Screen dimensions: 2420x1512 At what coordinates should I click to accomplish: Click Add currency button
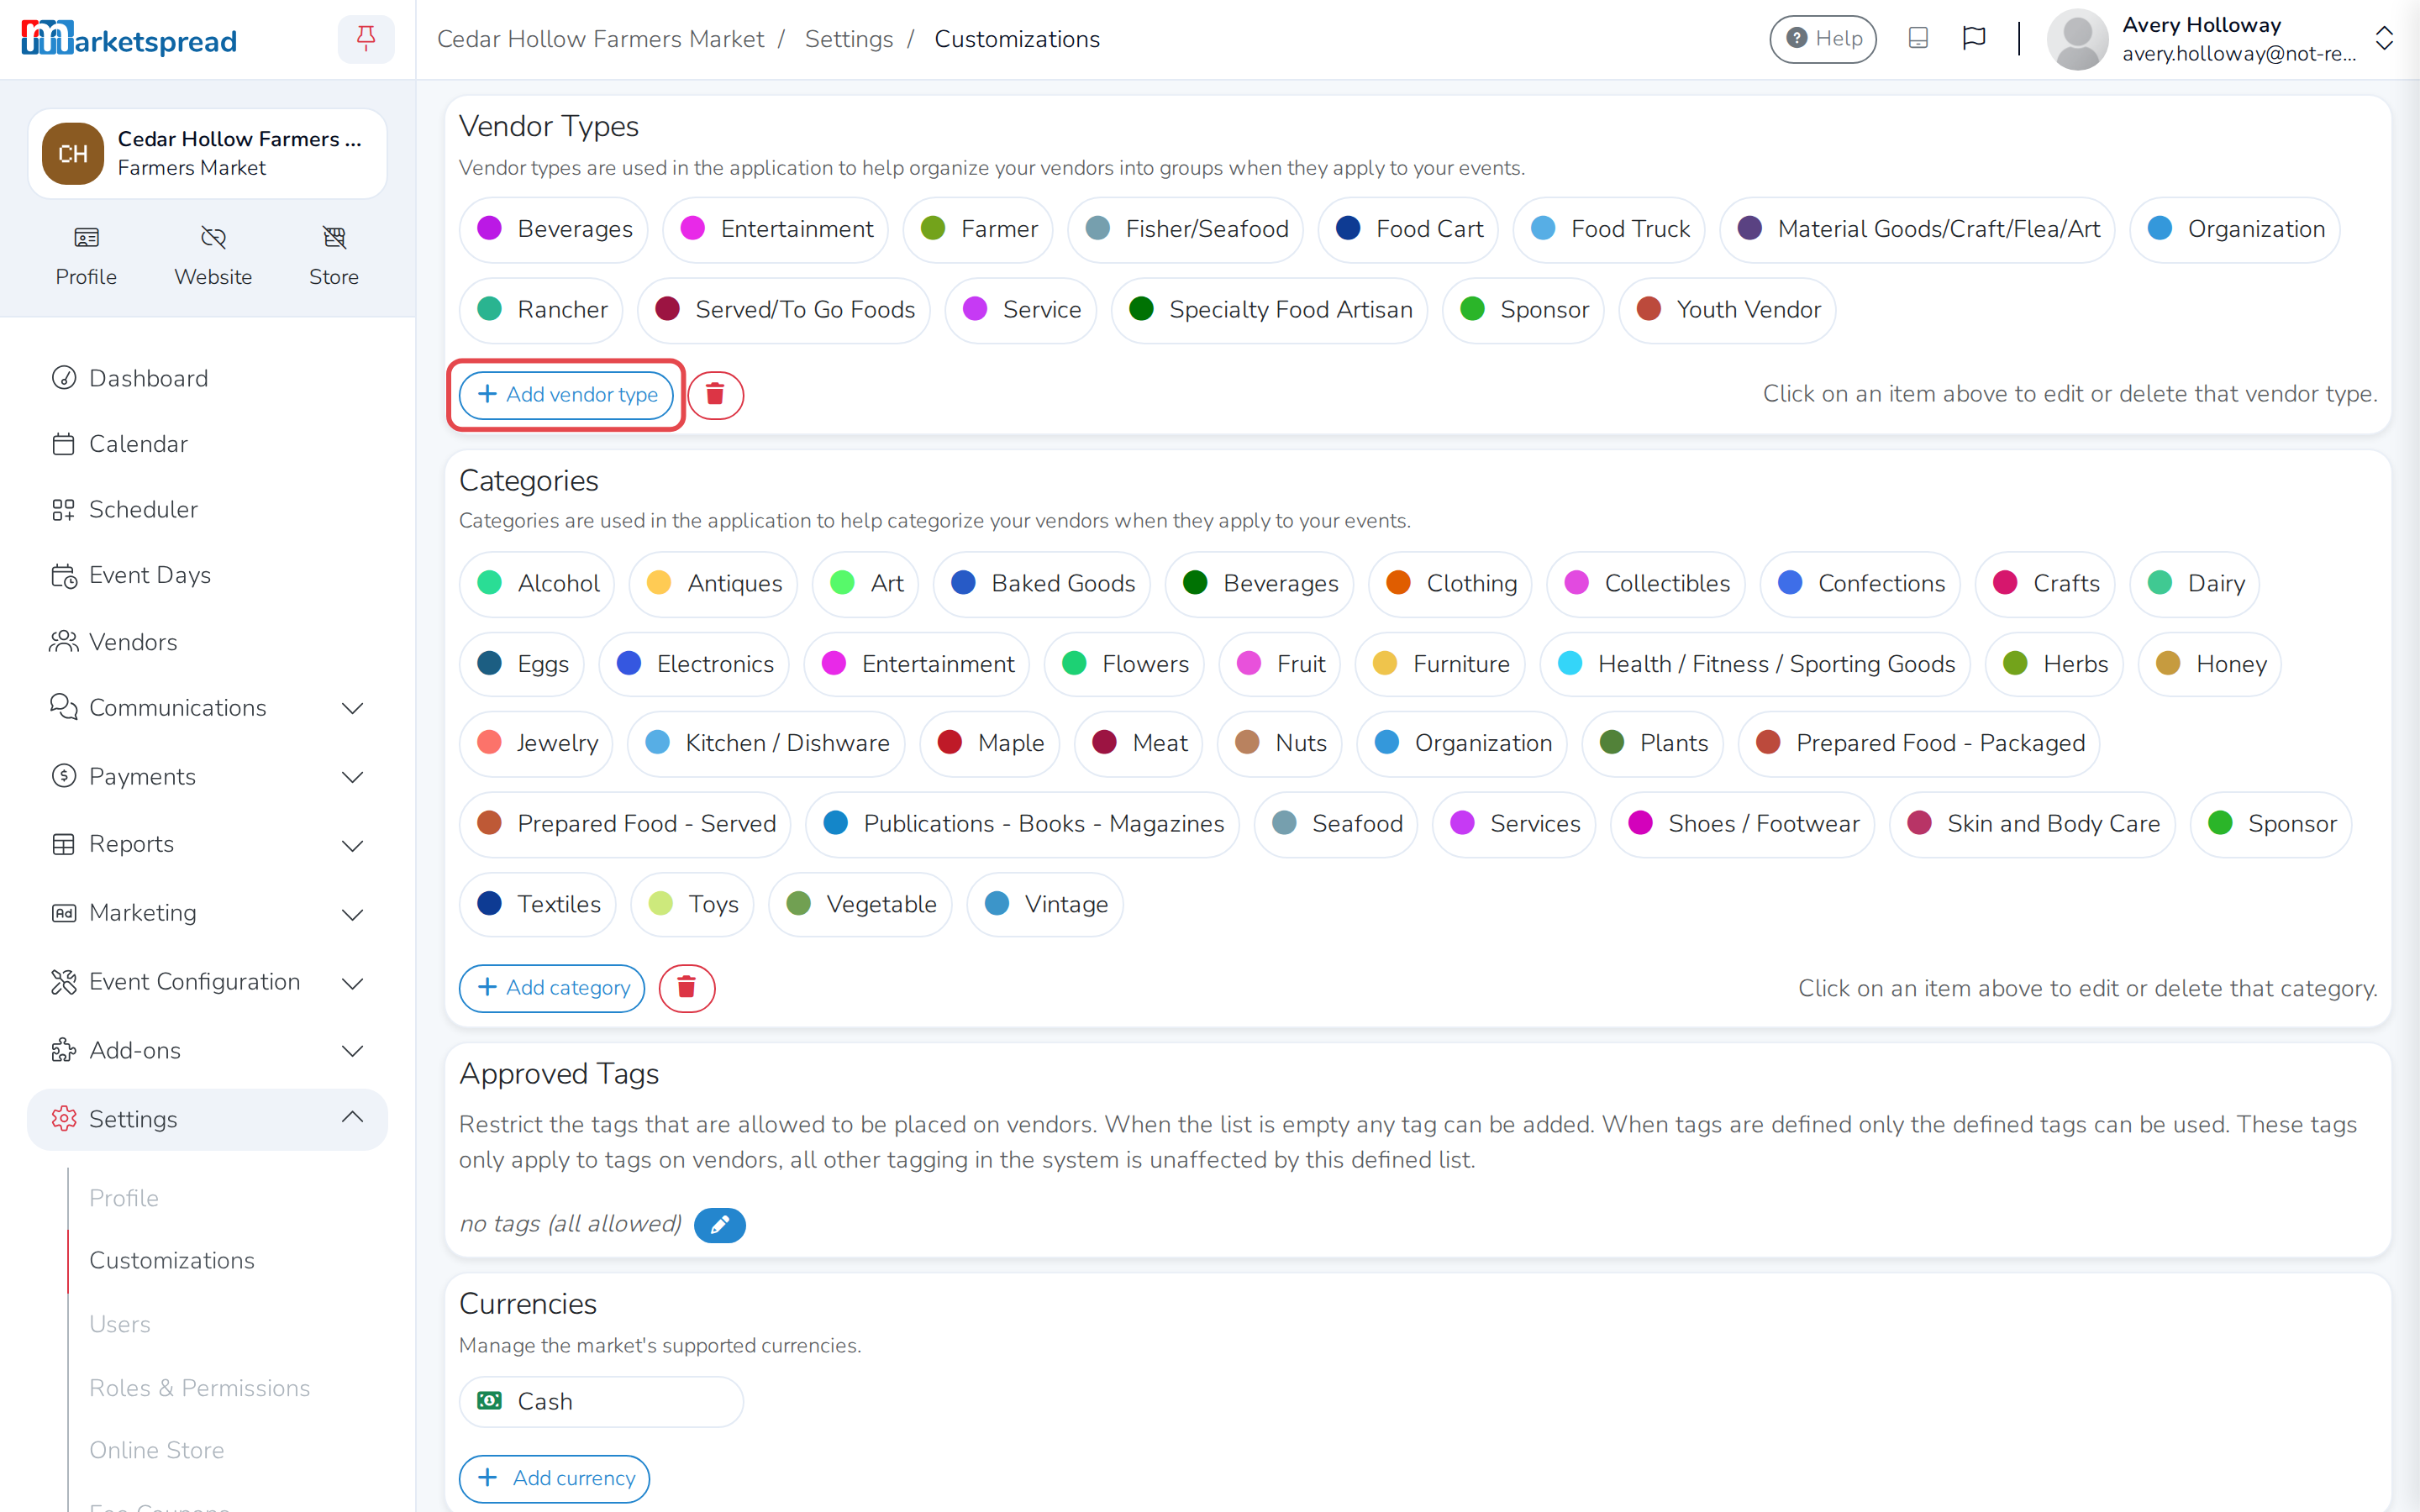click(554, 1478)
